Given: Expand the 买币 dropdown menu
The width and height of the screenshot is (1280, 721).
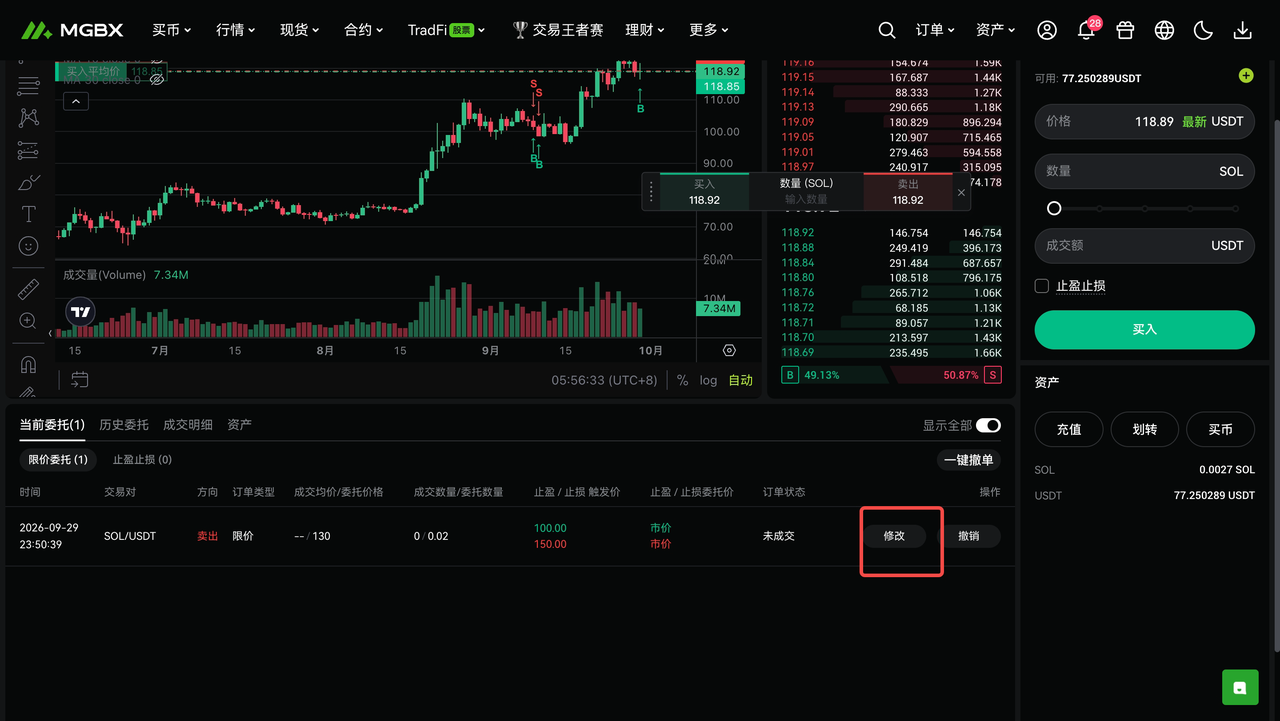Looking at the screenshot, I should pyautogui.click(x=171, y=30).
